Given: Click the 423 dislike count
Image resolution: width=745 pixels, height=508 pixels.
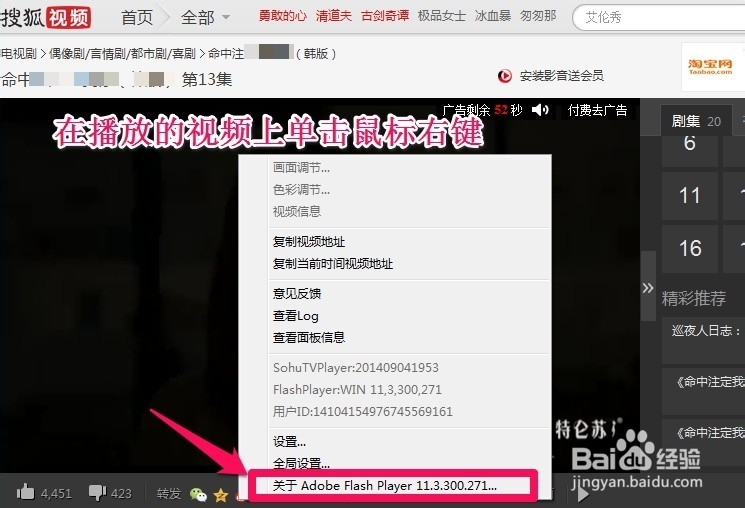Looking at the screenshot, I should tap(121, 494).
